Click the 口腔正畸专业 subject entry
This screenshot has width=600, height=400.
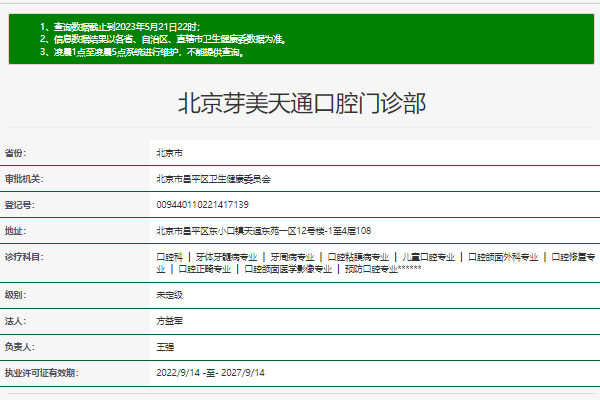pyautogui.click(x=205, y=269)
